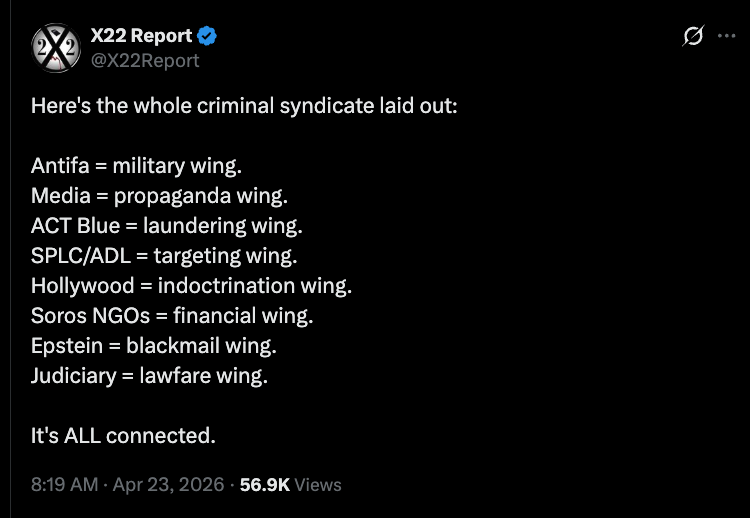Image resolution: width=750 pixels, height=518 pixels.
Task: Click the Grok icon on the post
Action: (x=692, y=36)
